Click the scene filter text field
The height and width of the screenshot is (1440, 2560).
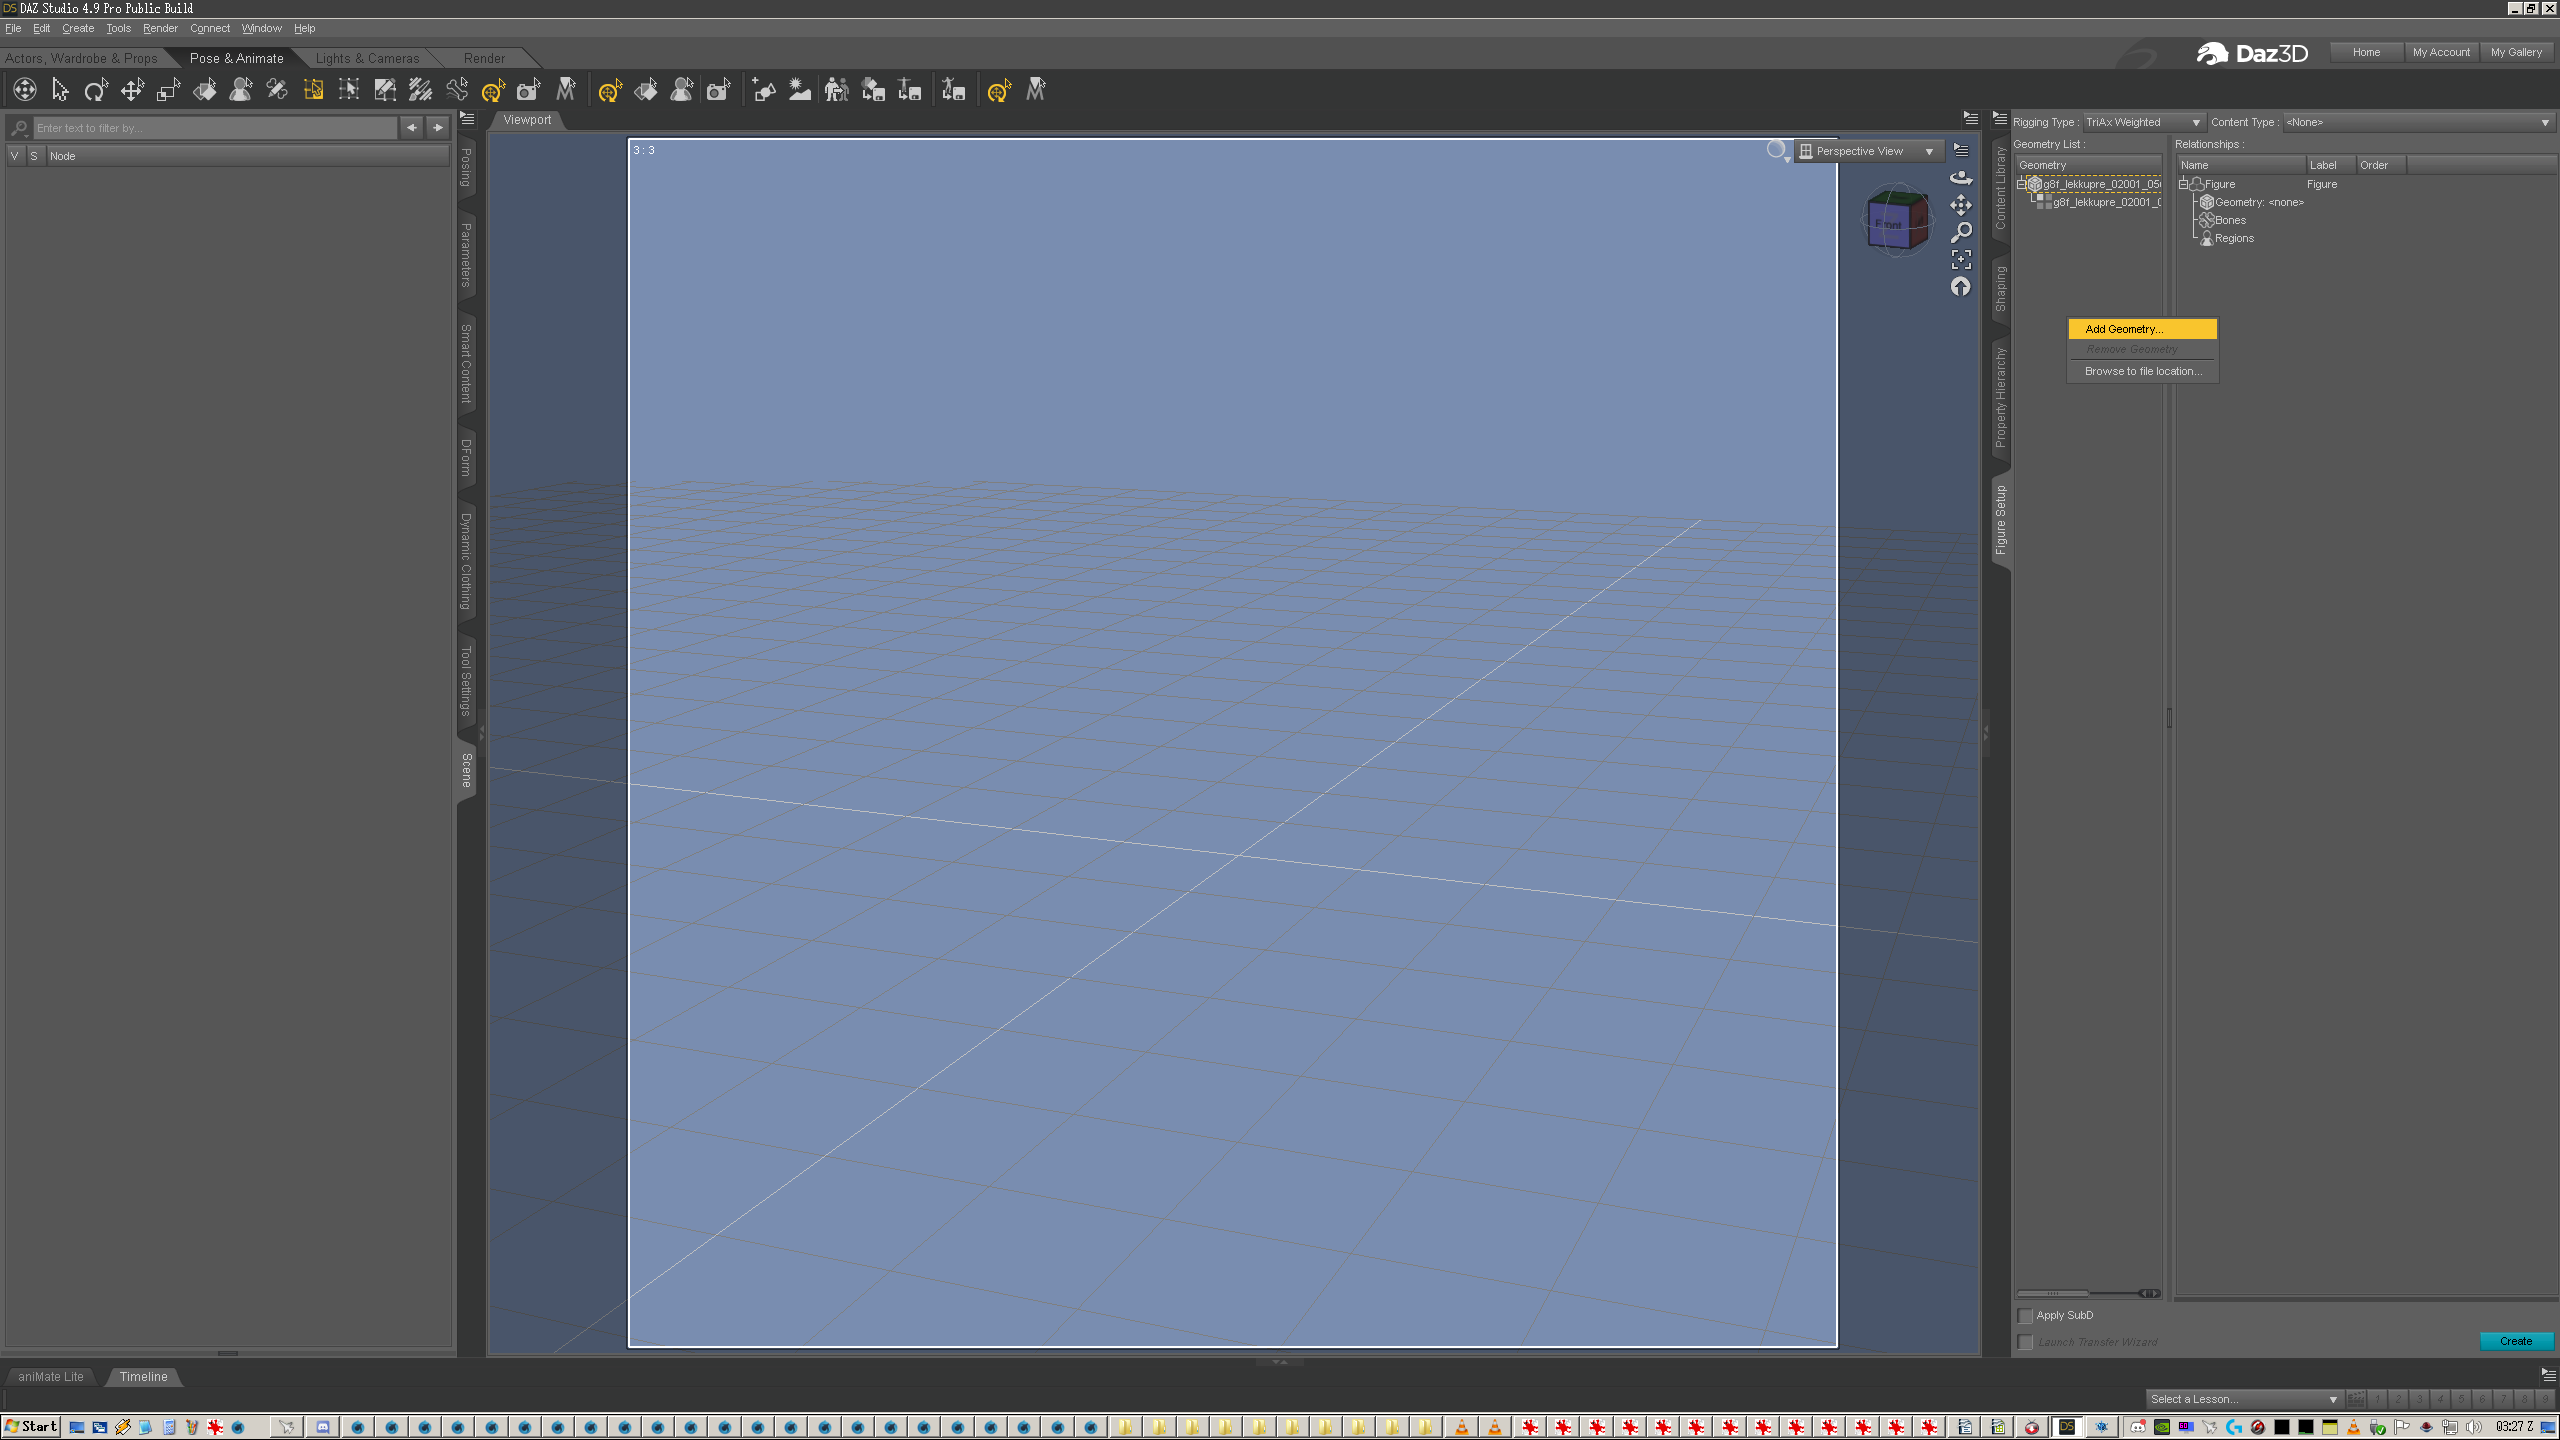[x=214, y=128]
